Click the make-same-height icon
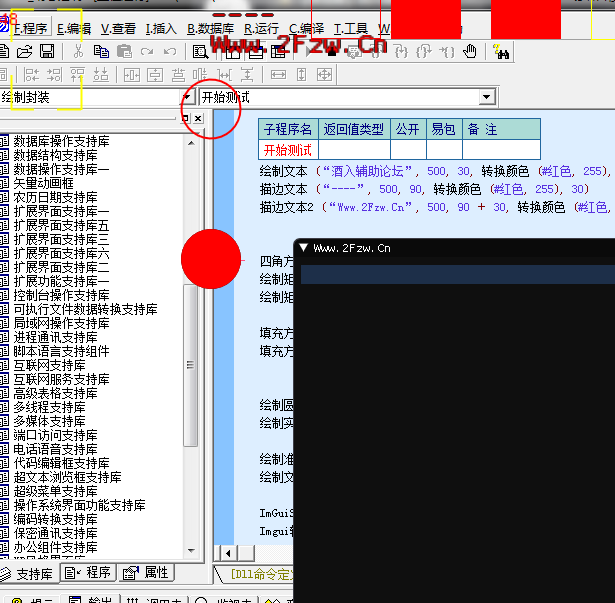 (301, 75)
